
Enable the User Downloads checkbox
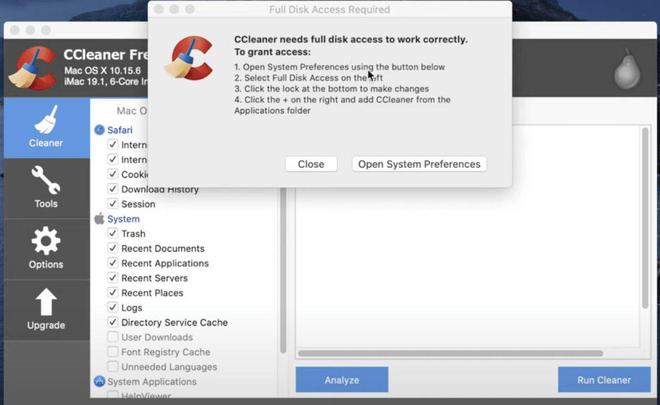pos(112,337)
